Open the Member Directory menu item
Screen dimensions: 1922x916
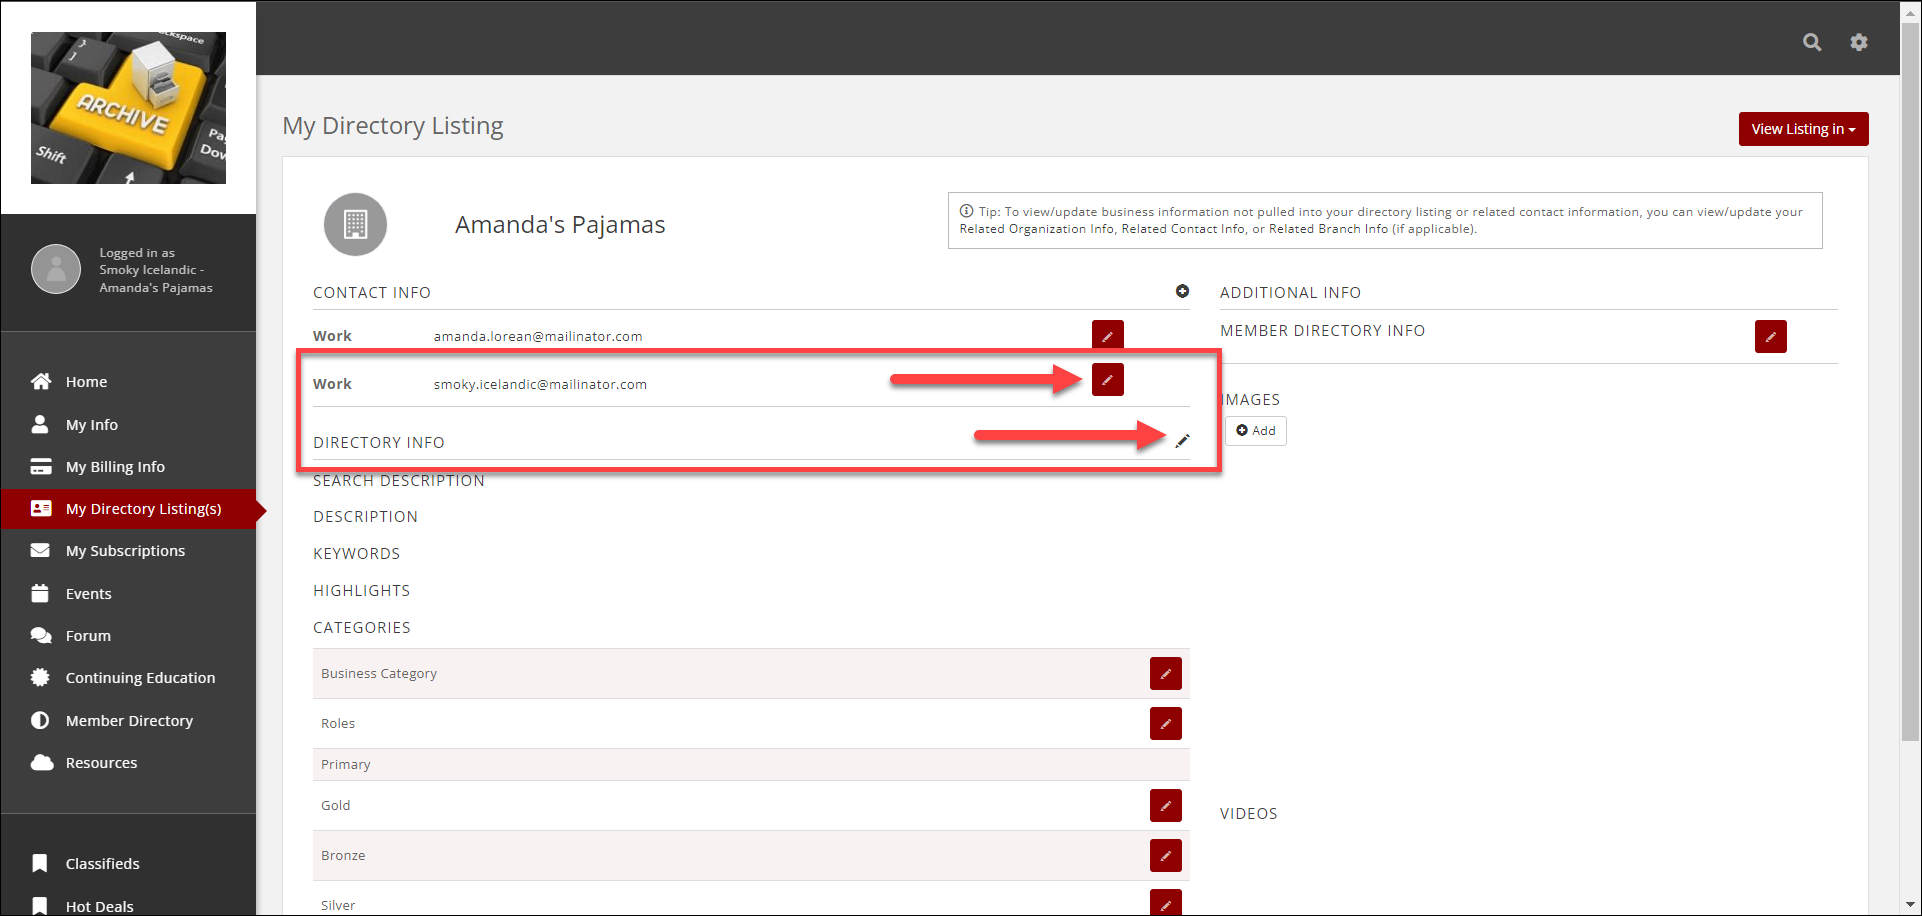[129, 721]
